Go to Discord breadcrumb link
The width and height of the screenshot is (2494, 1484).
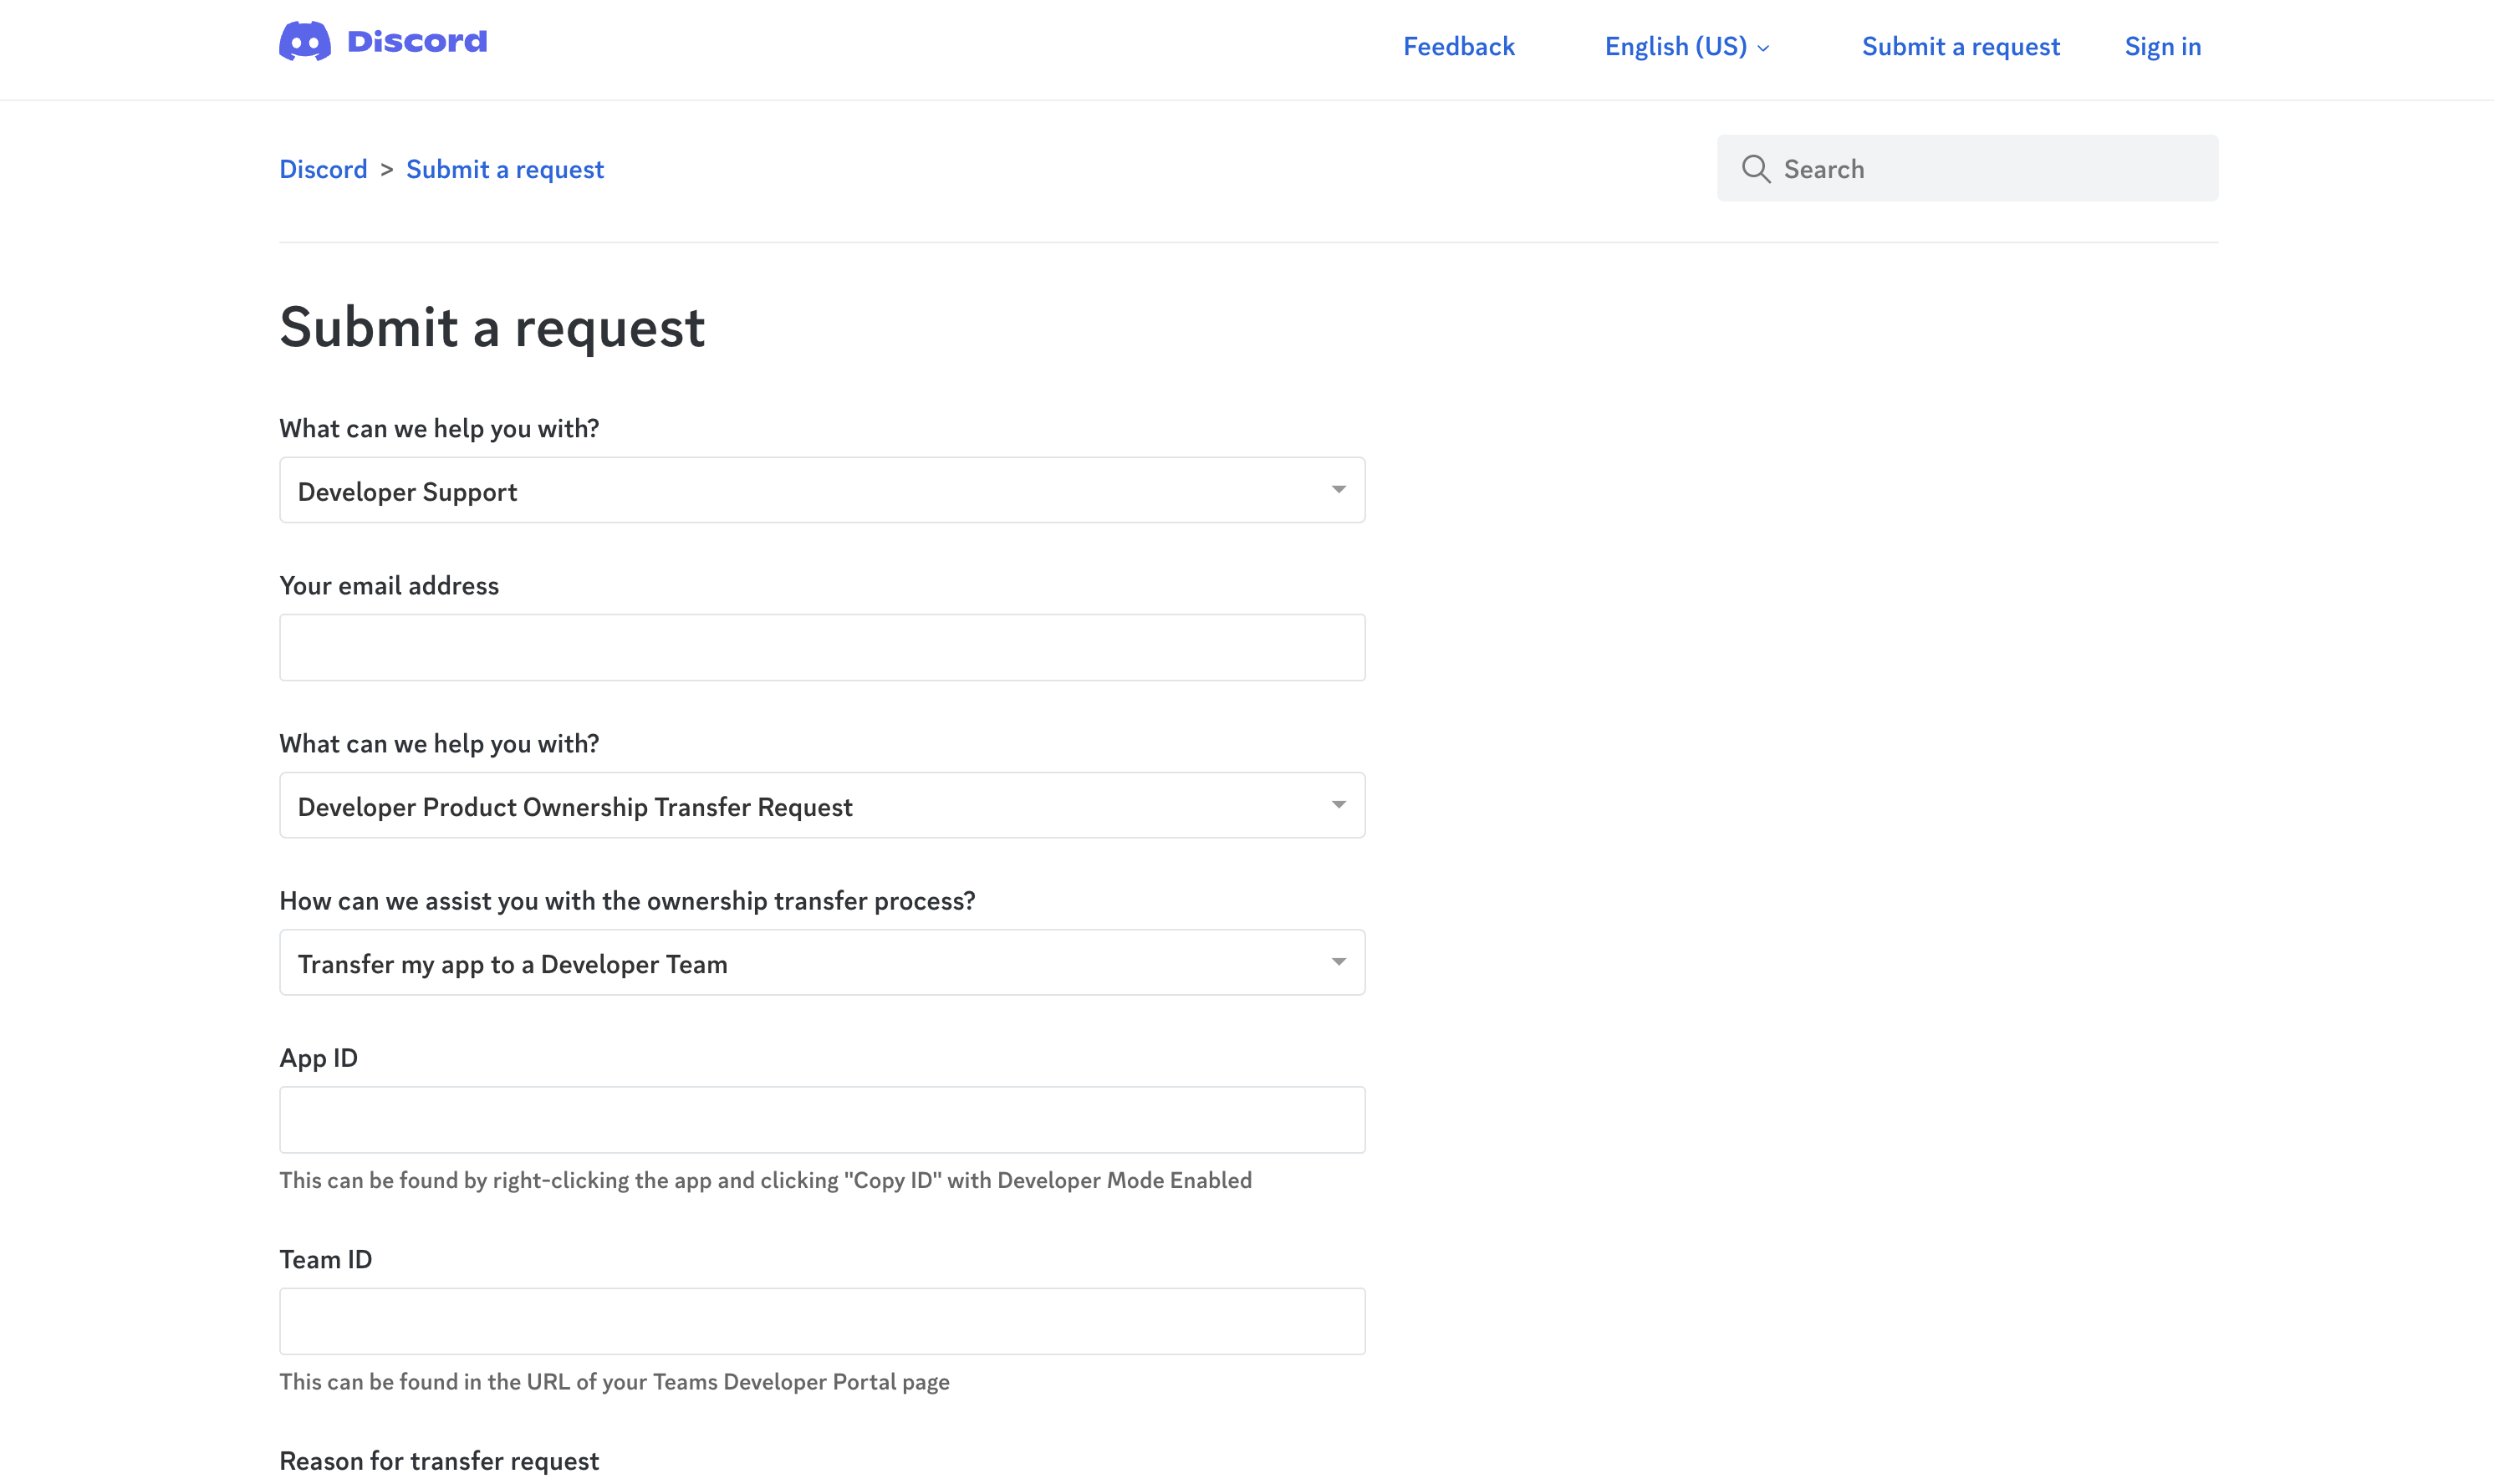click(323, 169)
